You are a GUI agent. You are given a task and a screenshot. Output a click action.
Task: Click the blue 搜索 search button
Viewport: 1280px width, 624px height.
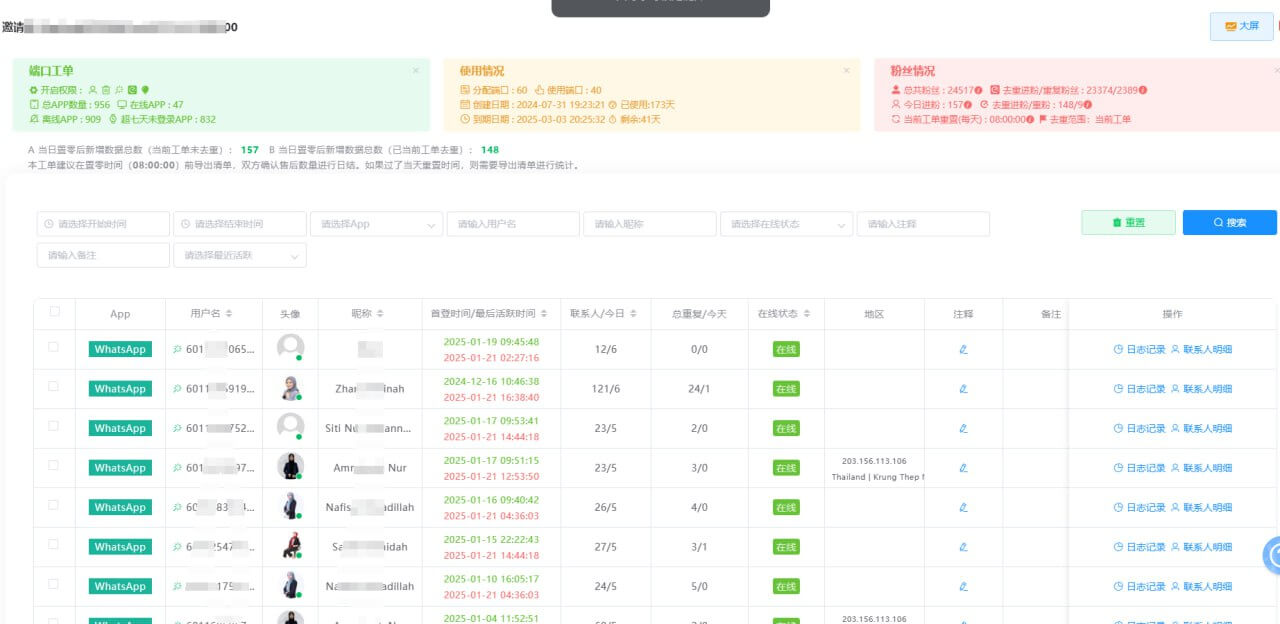1229,223
